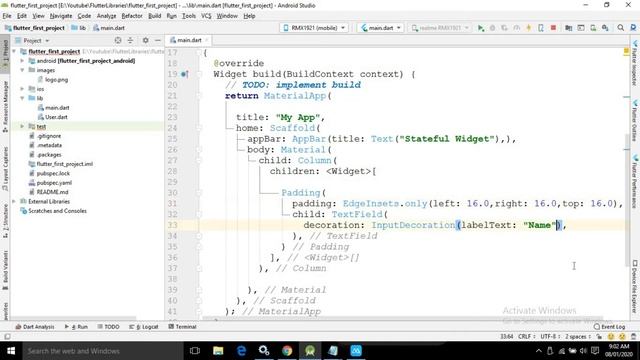Open the Logcat tool window
The image size is (640, 360).
point(144,327)
